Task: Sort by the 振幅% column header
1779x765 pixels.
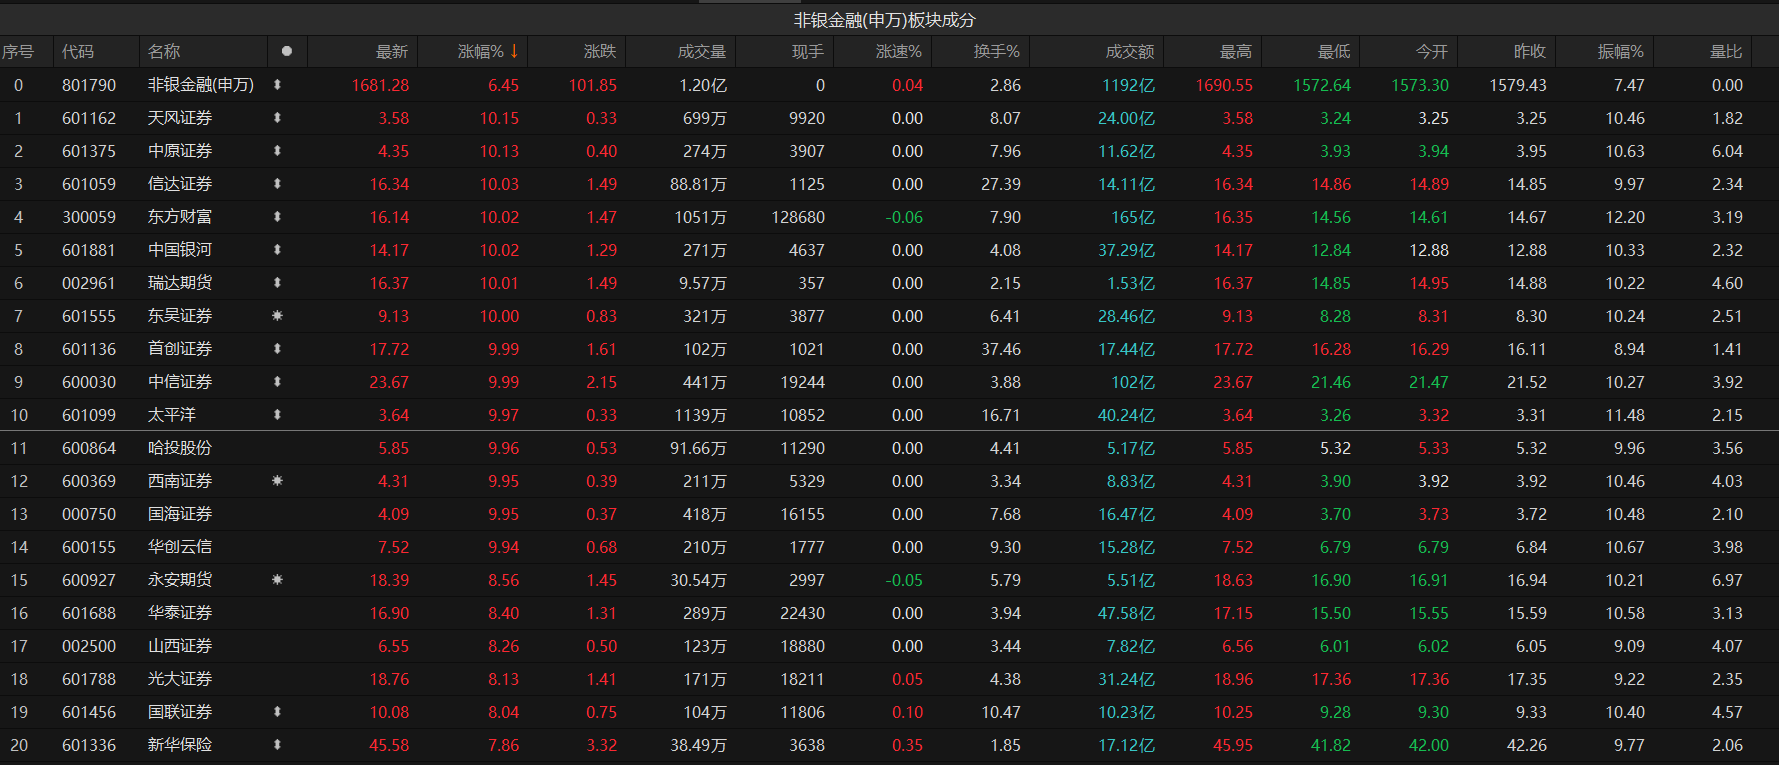Action: point(1621,51)
